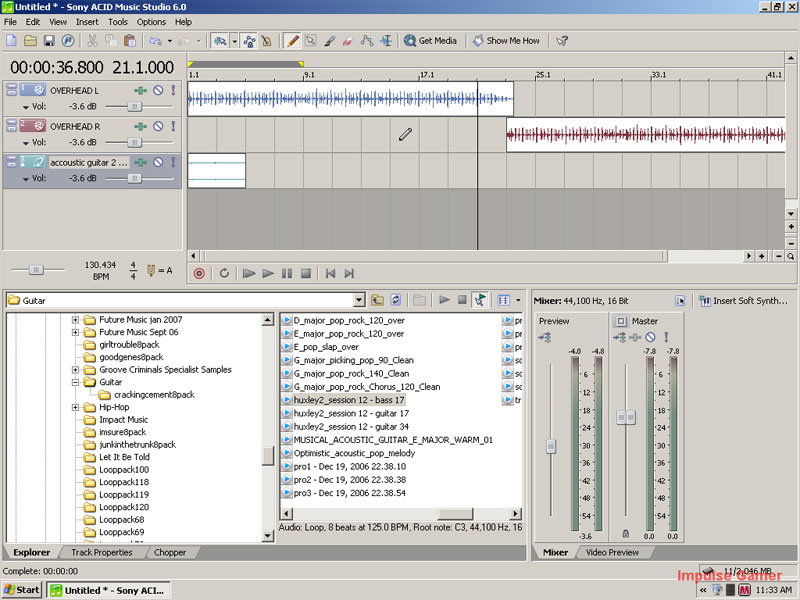The image size is (800, 600).
Task: Open the Guitar folder path dropdown
Action: click(359, 300)
